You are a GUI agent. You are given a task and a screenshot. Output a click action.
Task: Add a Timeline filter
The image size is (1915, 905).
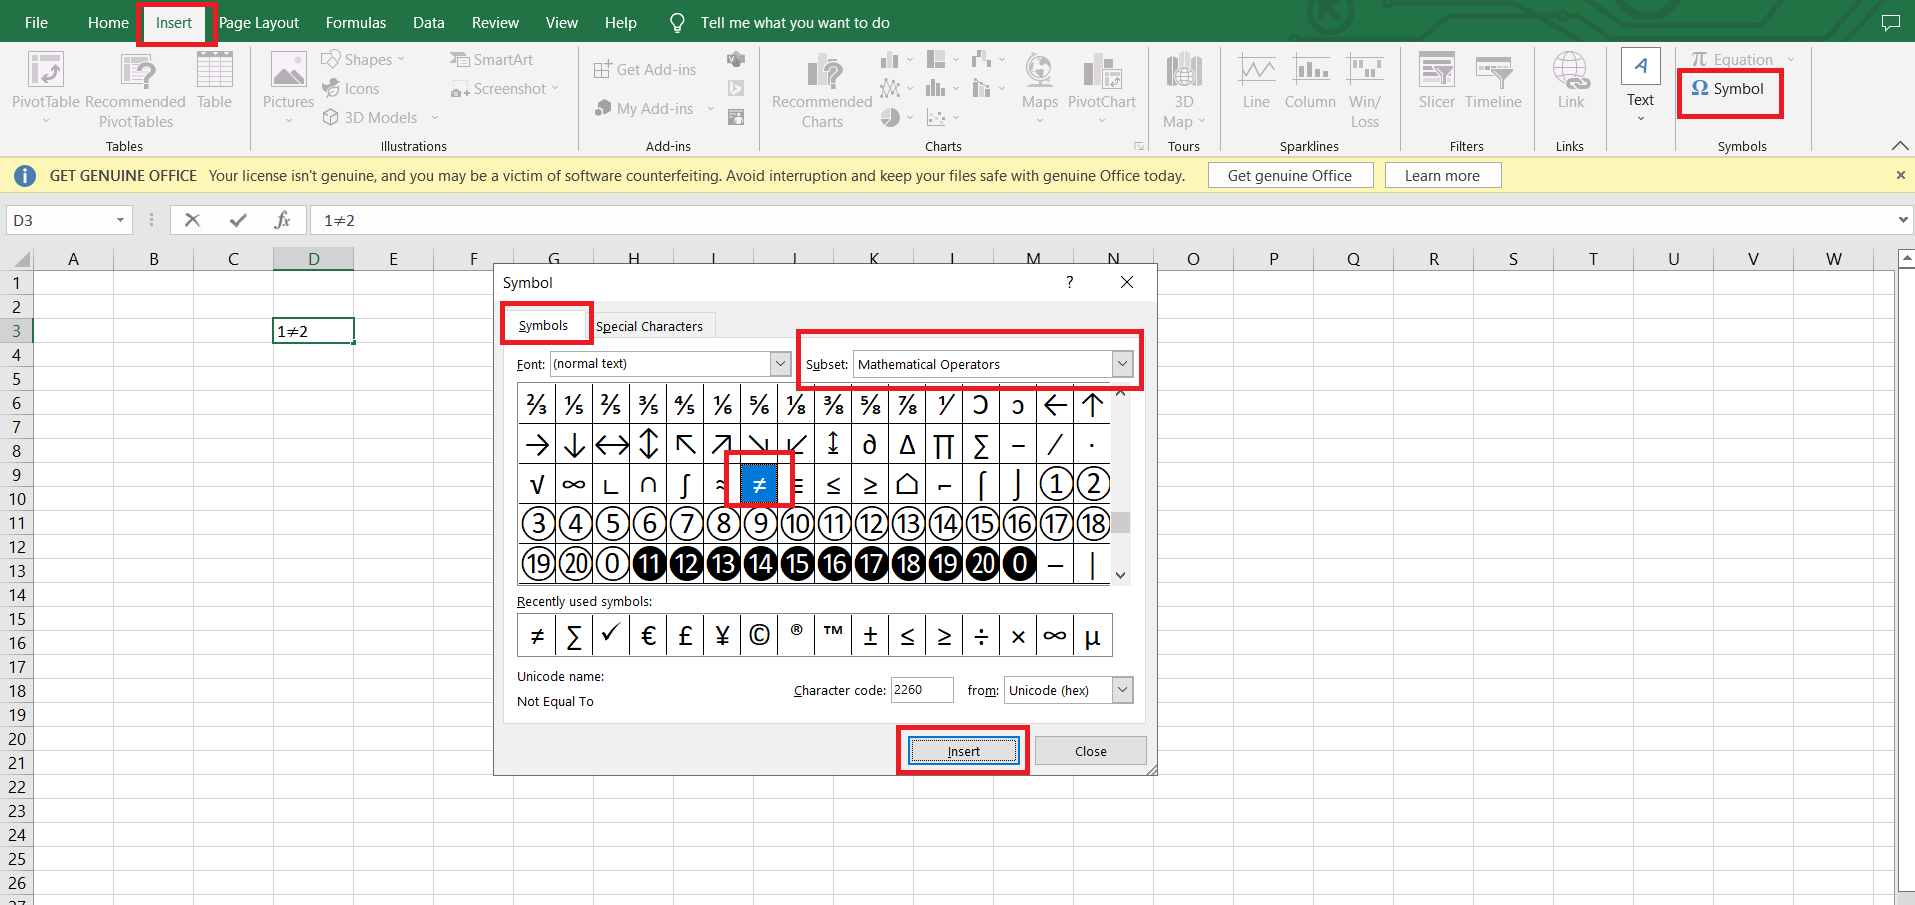pyautogui.click(x=1493, y=81)
